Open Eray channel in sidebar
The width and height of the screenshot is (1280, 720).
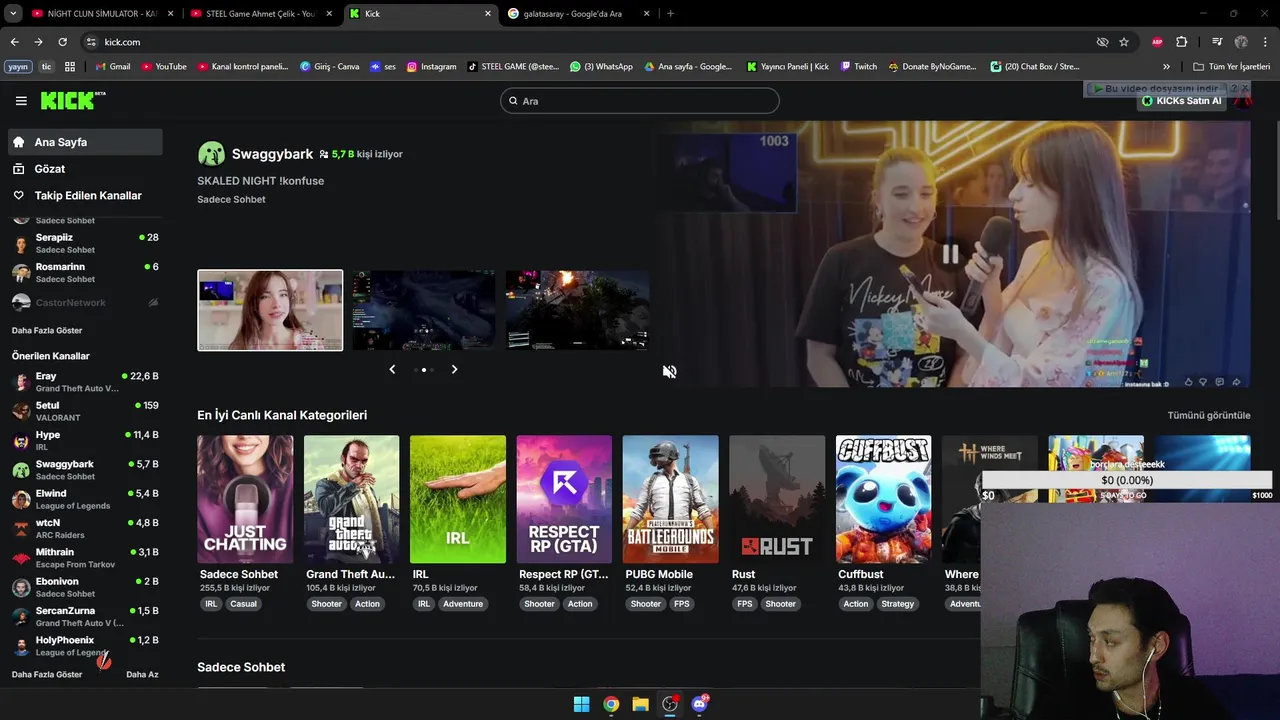click(x=85, y=382)
